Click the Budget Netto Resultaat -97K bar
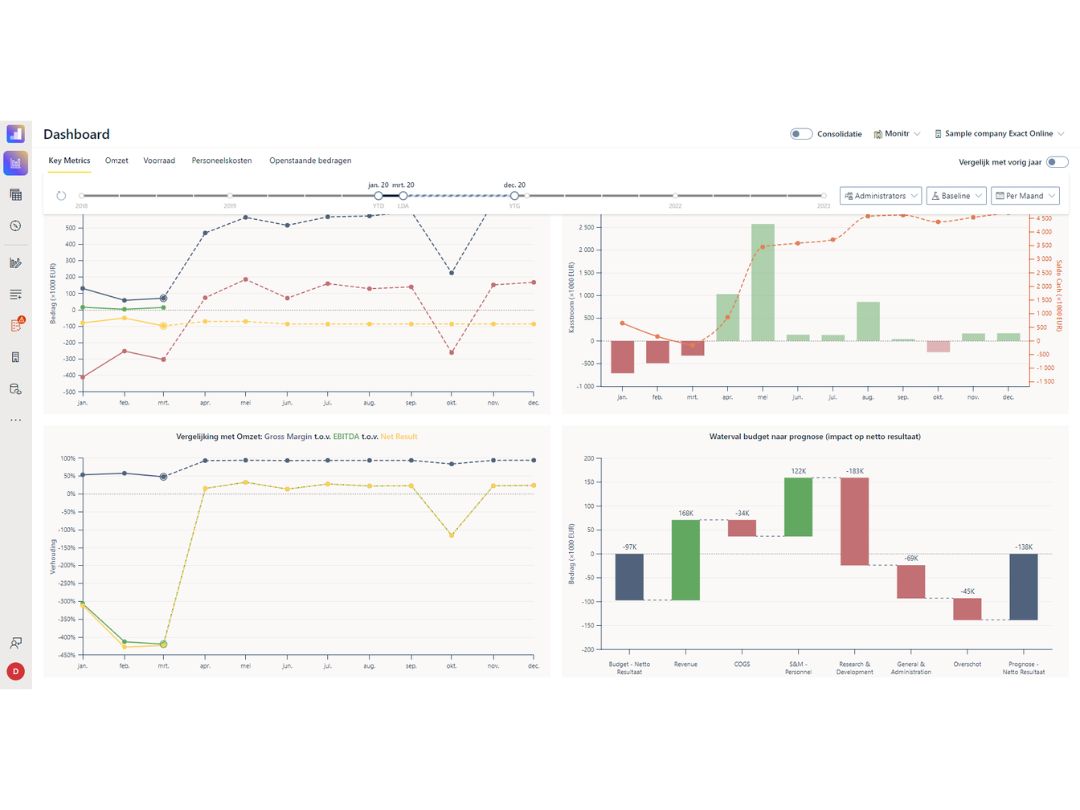The image size is (1080, 810). 629,577
